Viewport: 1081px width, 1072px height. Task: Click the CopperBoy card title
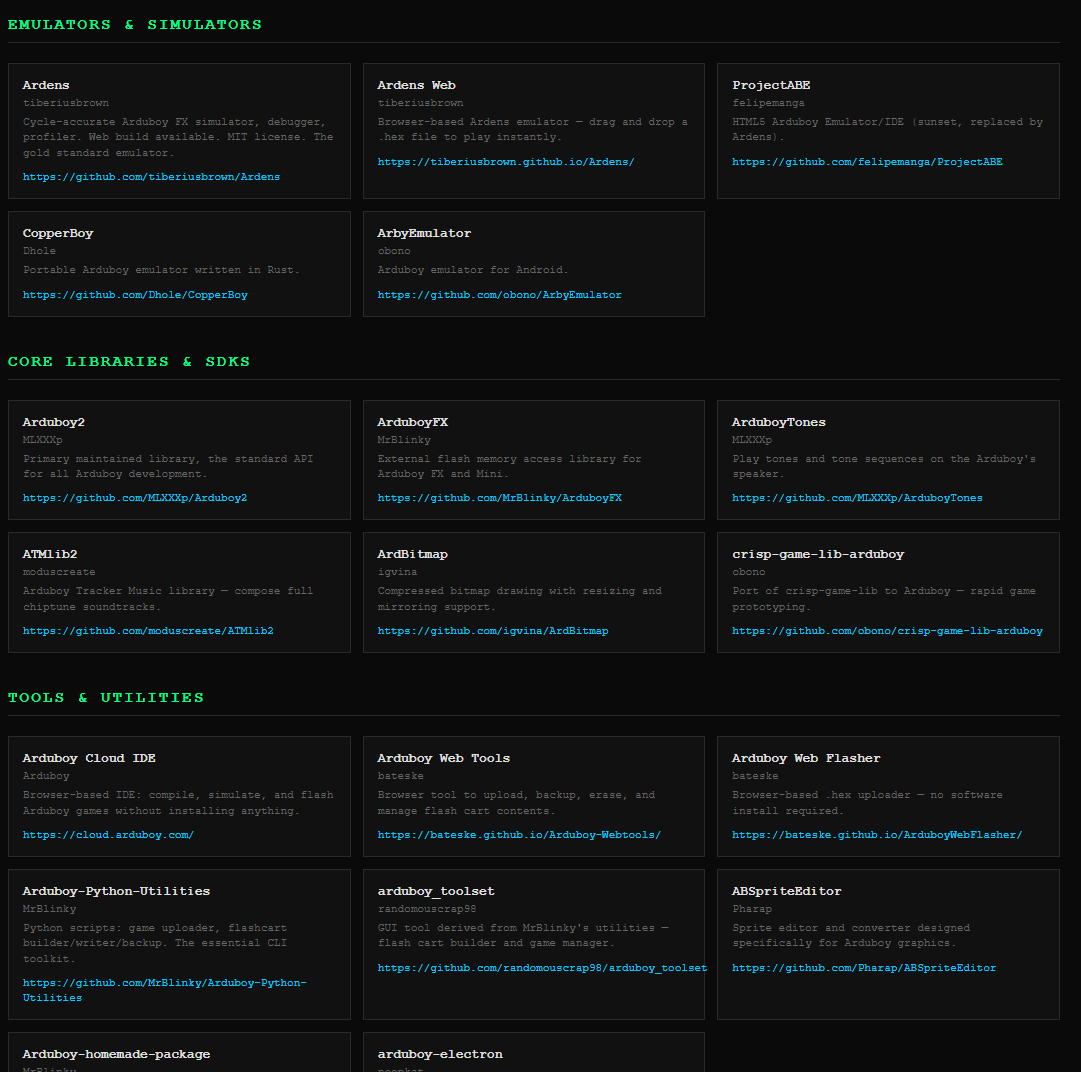pyautogui.click(x=58, y=234)
